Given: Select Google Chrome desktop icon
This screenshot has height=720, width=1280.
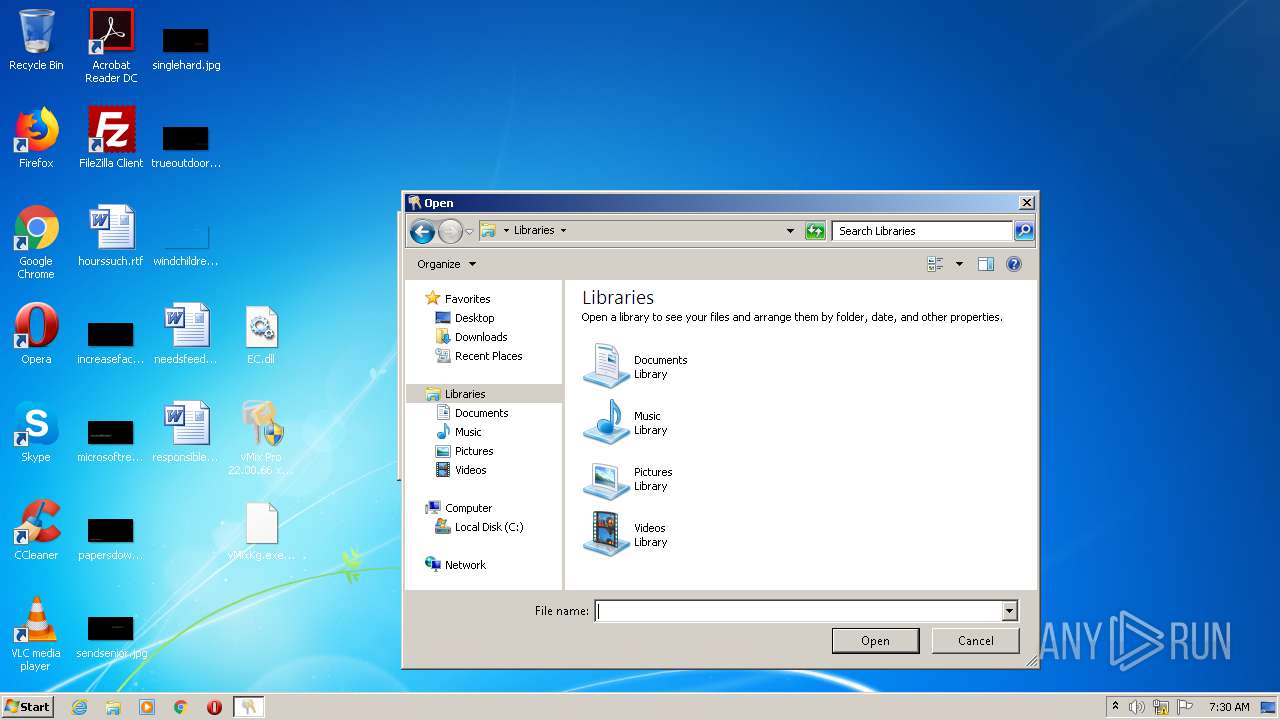Looking at the screenshot, I should [36, 243].
